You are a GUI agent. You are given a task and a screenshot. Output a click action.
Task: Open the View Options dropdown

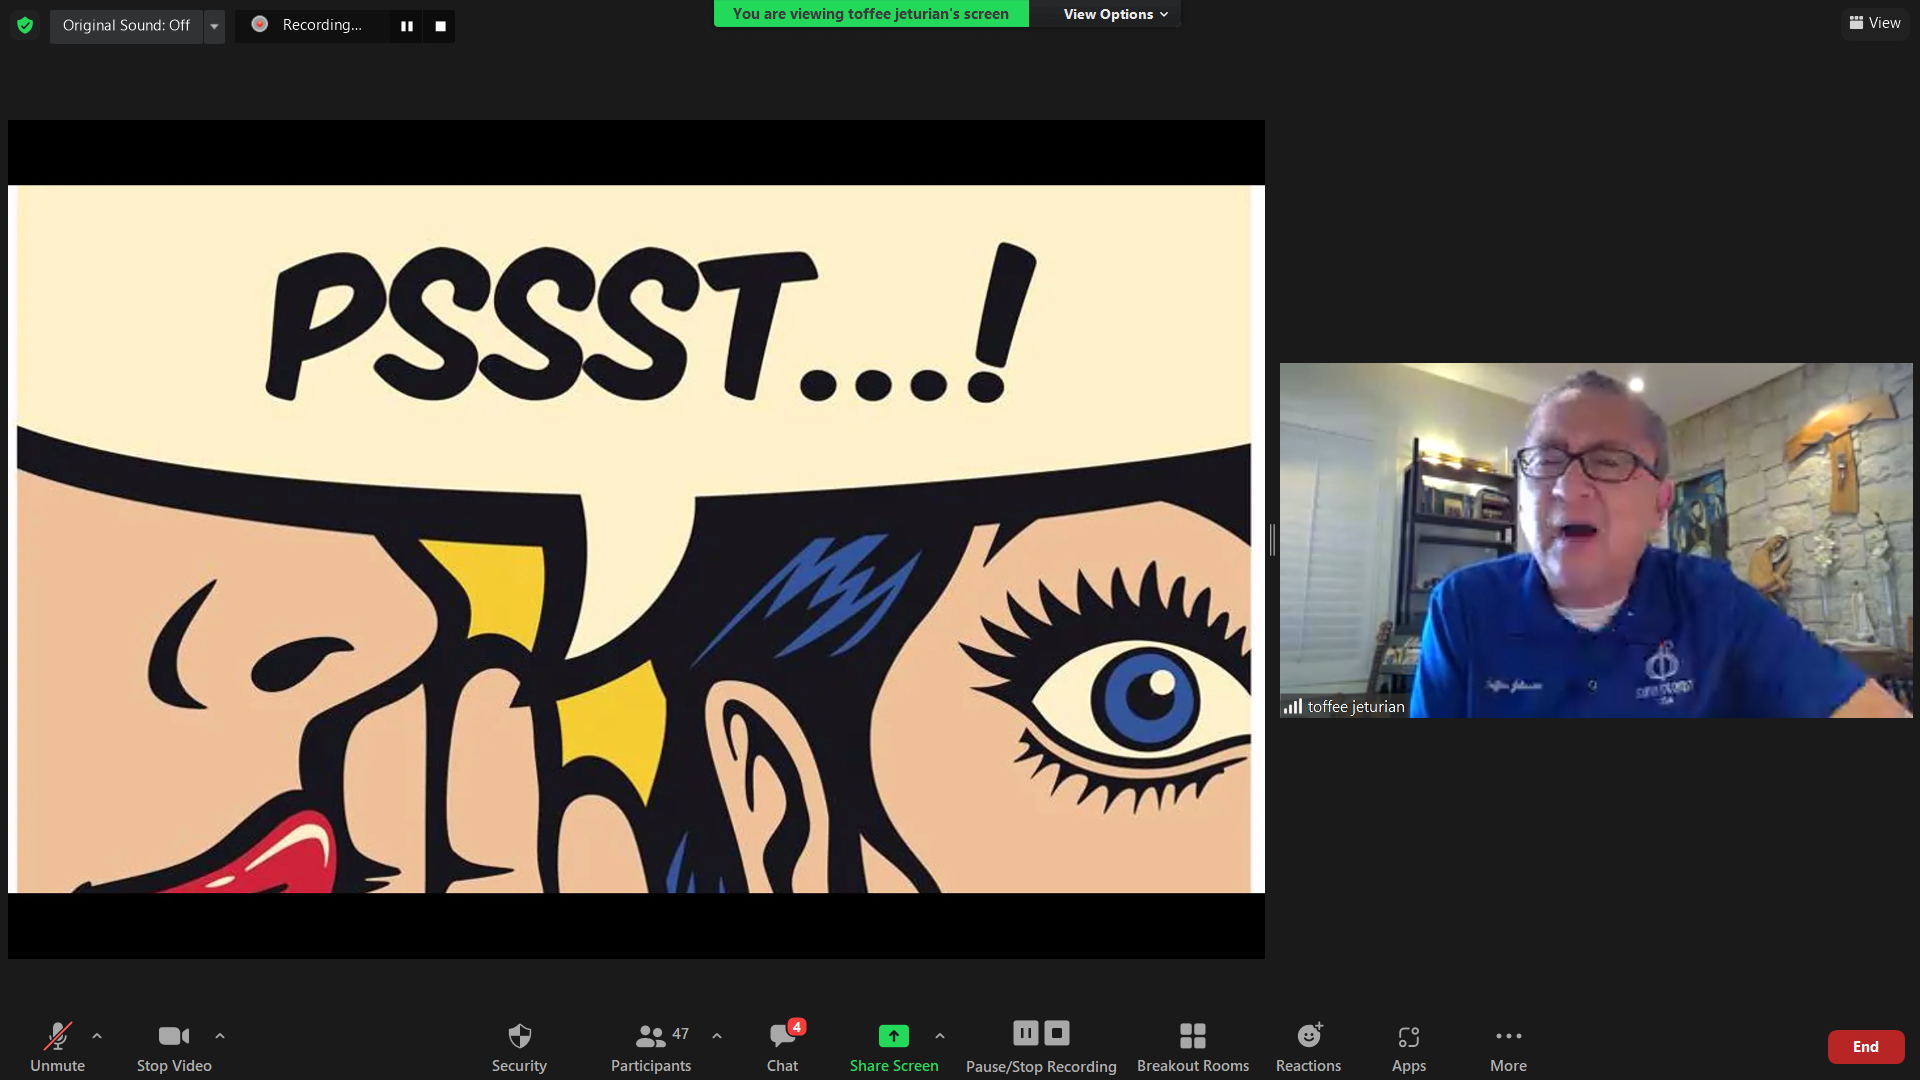point(1115,14)
